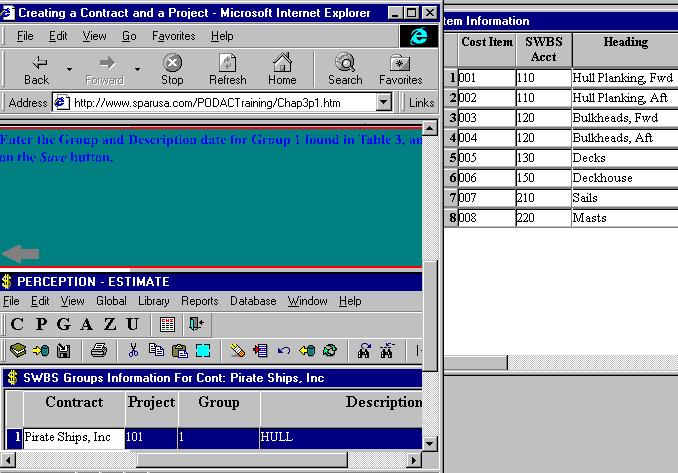Image resolution: width=678 pixels, height=473 pixels.
Task: Select the Project cell 101
Action: point(151,438)
